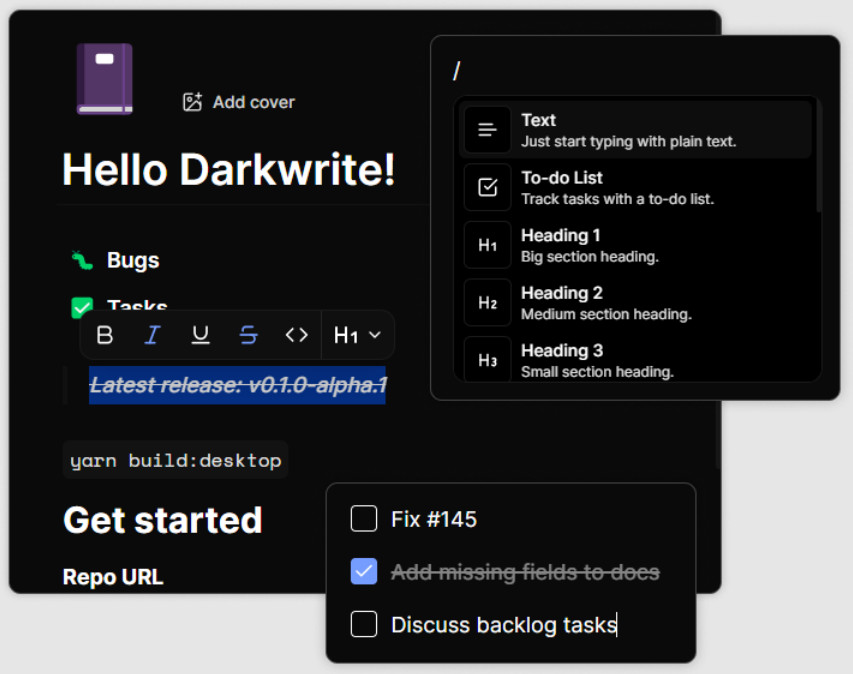
Task: Click the Text block lines icon
Action: pyautogui.click(x=487, y=129)
